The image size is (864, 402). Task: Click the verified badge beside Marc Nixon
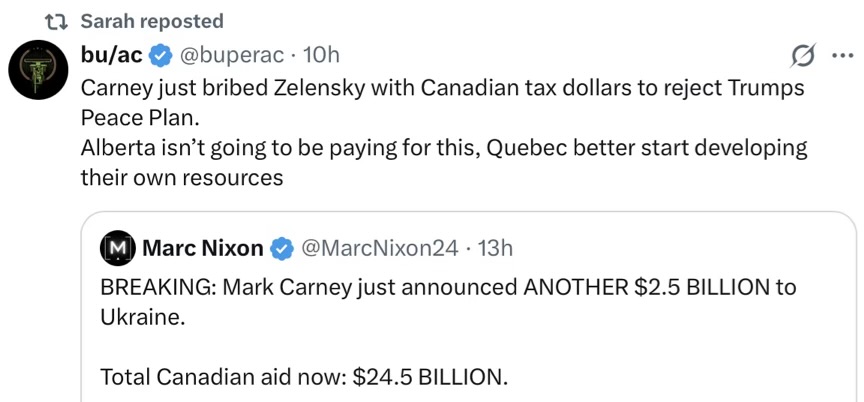click(x=283, y=247)
